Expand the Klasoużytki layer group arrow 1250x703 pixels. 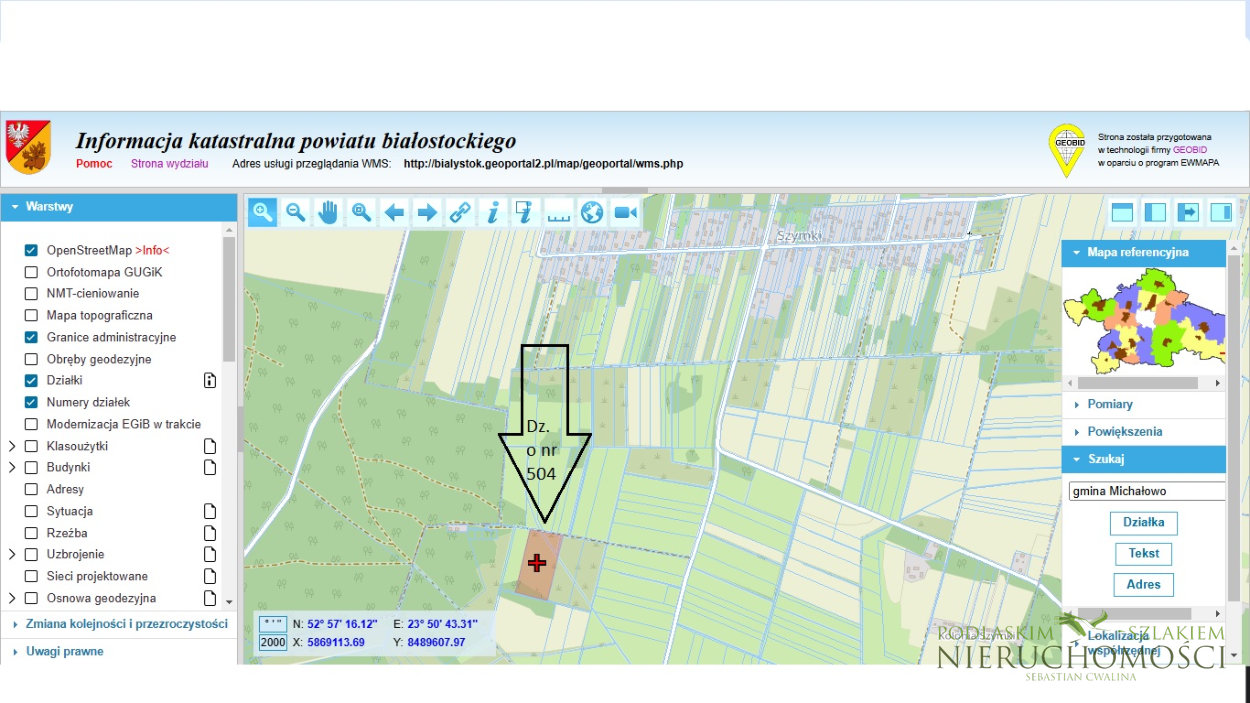[x=12, y=446]
